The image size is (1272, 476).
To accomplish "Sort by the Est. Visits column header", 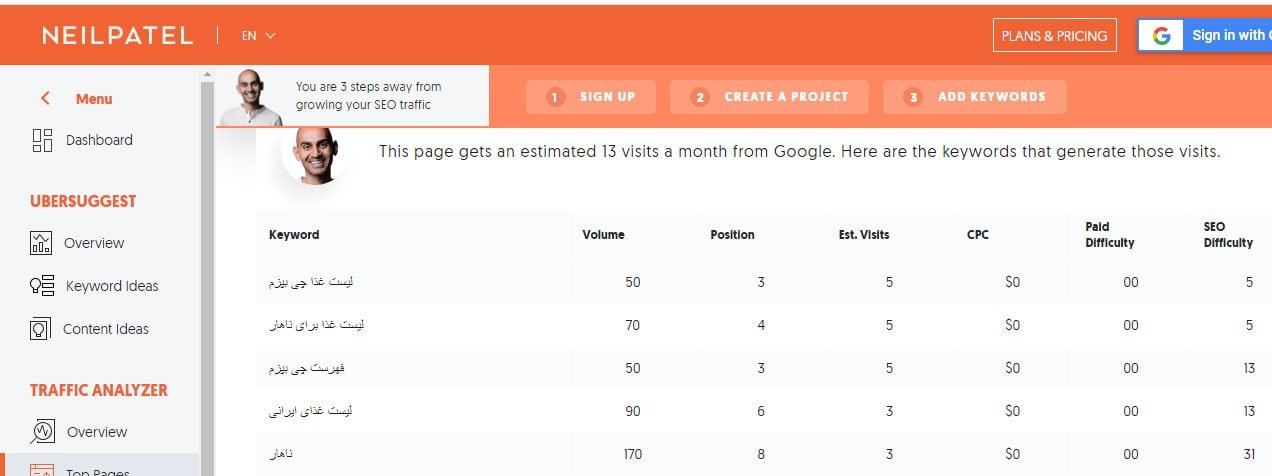I will coord(864,235).
